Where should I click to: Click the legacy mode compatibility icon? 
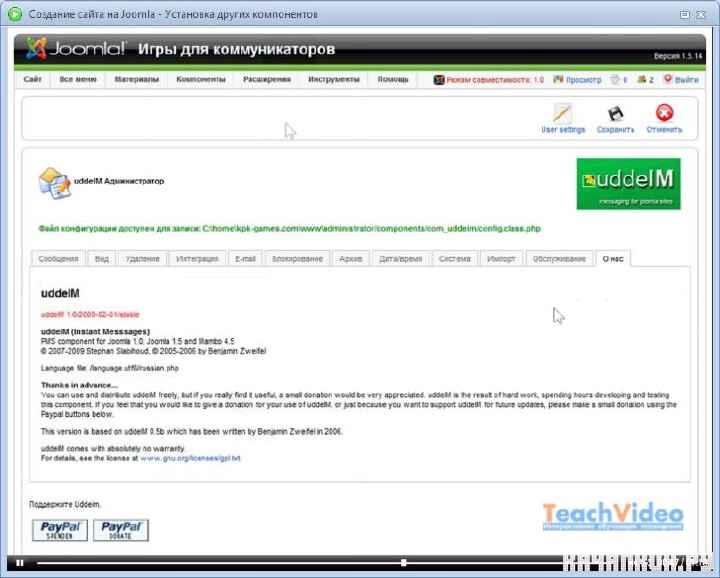[439, 80]
